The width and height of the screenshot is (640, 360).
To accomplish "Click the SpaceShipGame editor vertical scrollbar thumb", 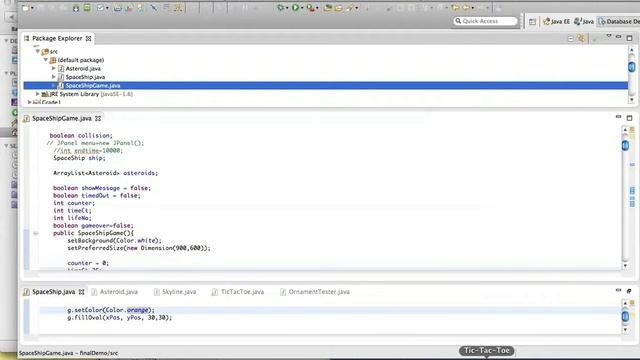I will click(625, 146).
